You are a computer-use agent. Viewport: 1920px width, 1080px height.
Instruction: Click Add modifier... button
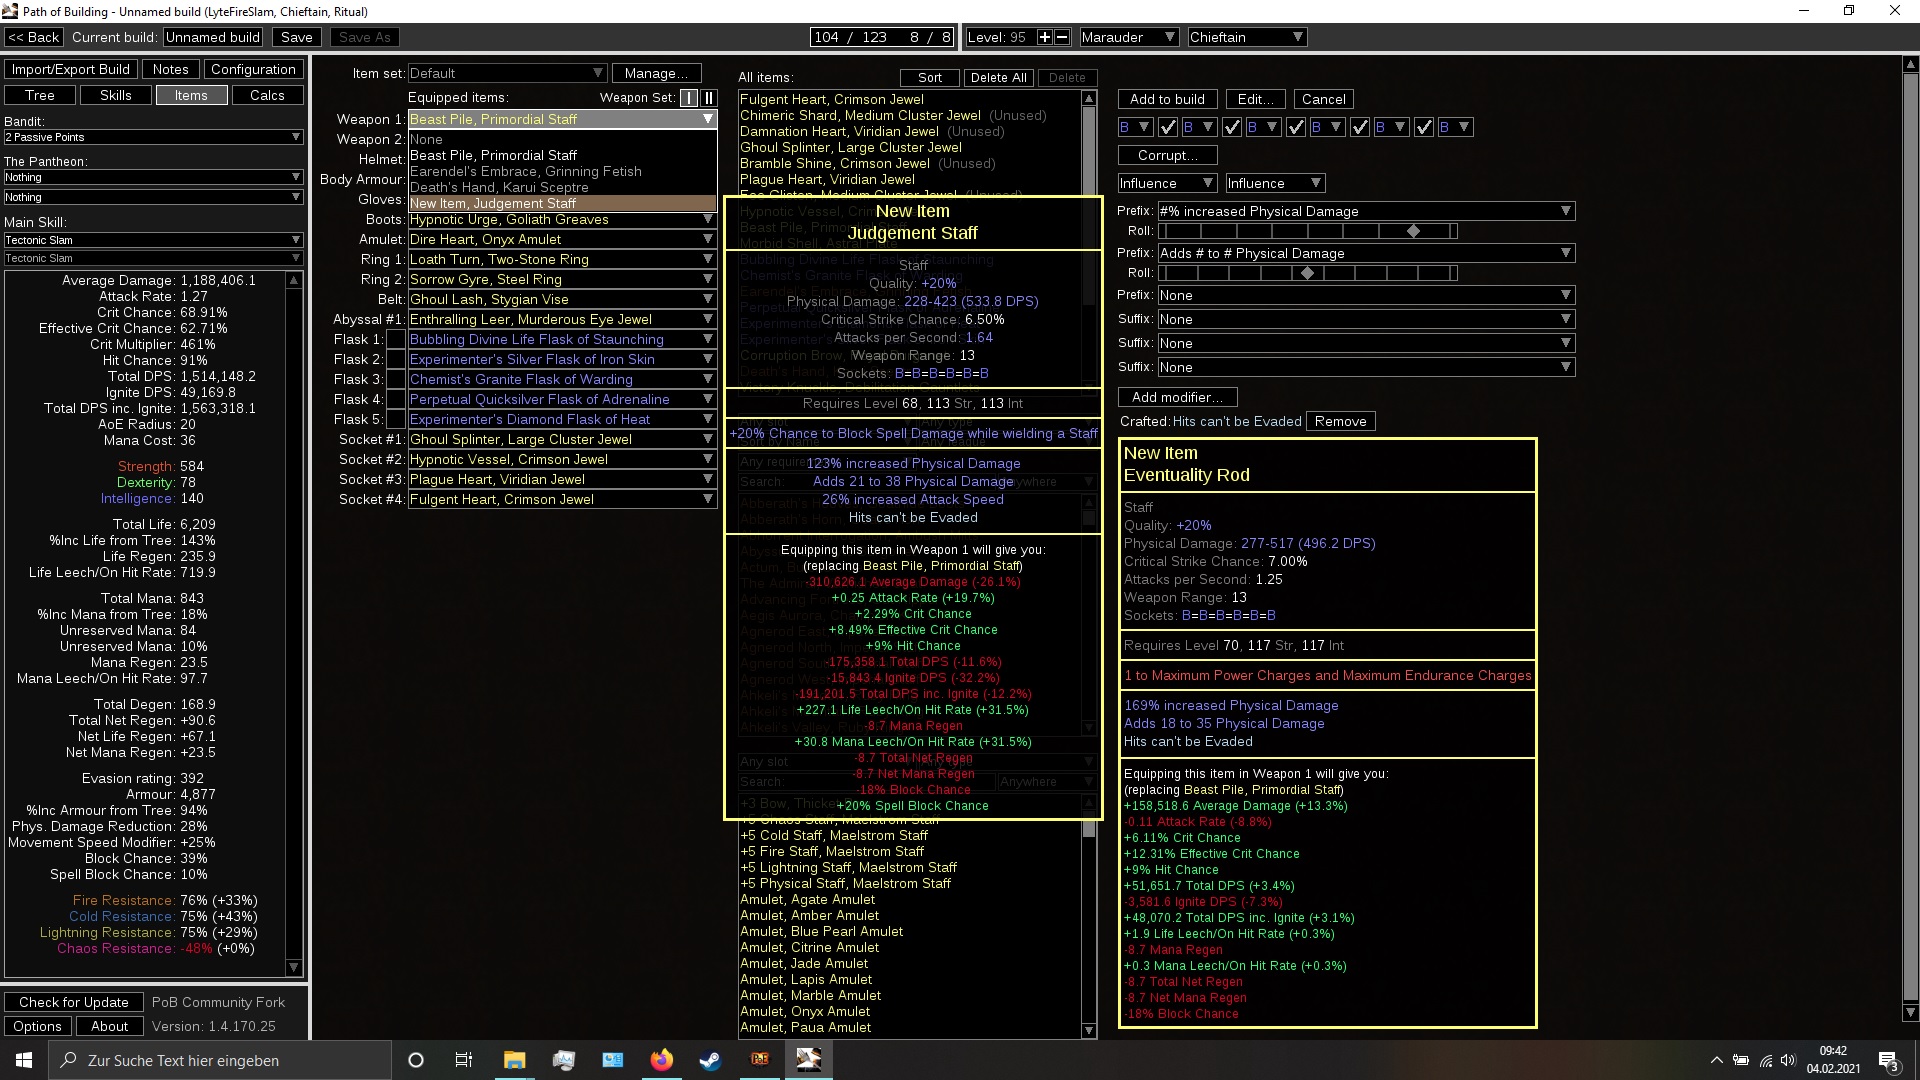point(1177,397)
